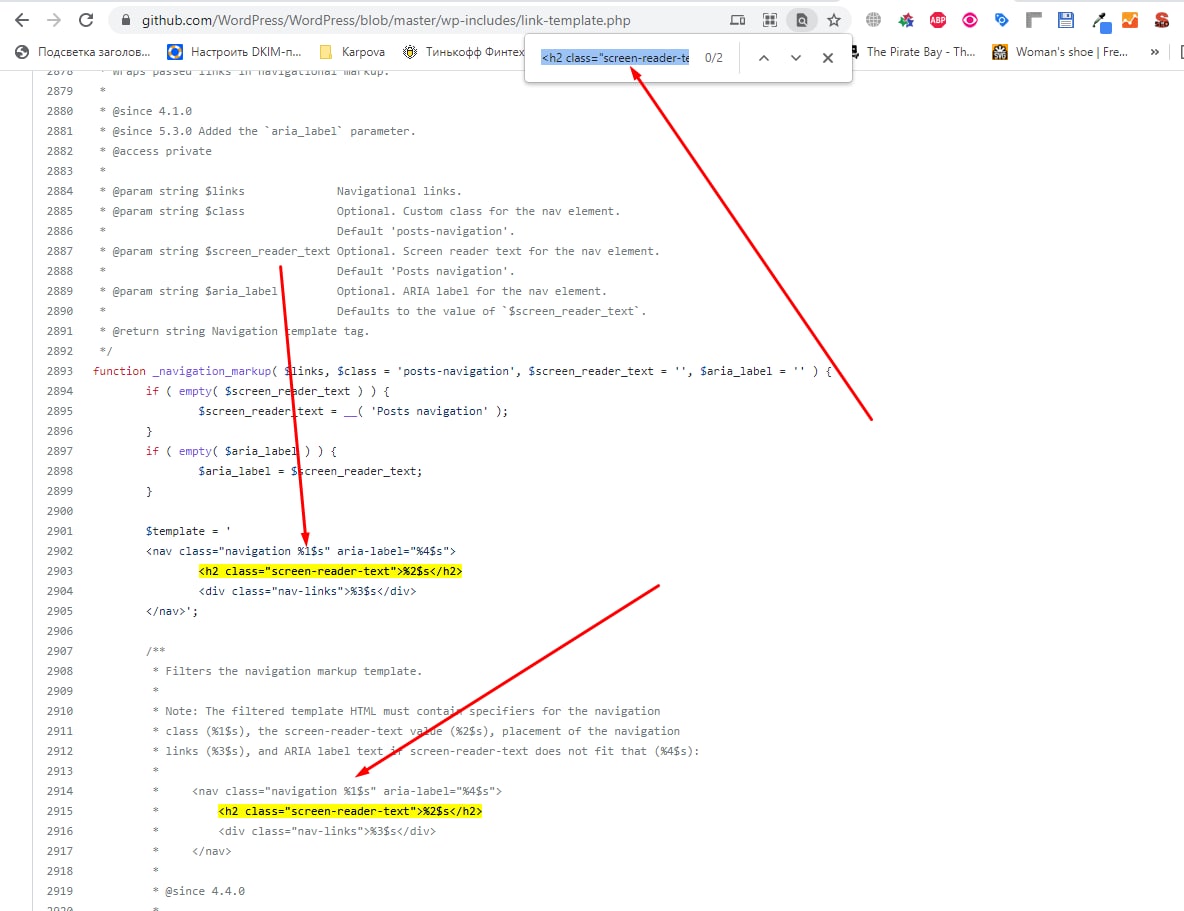Image resolution: width=1184 pixels, height=911 pixels.
Task: Go back to the previous page
Action: click(x=22, y=20)
